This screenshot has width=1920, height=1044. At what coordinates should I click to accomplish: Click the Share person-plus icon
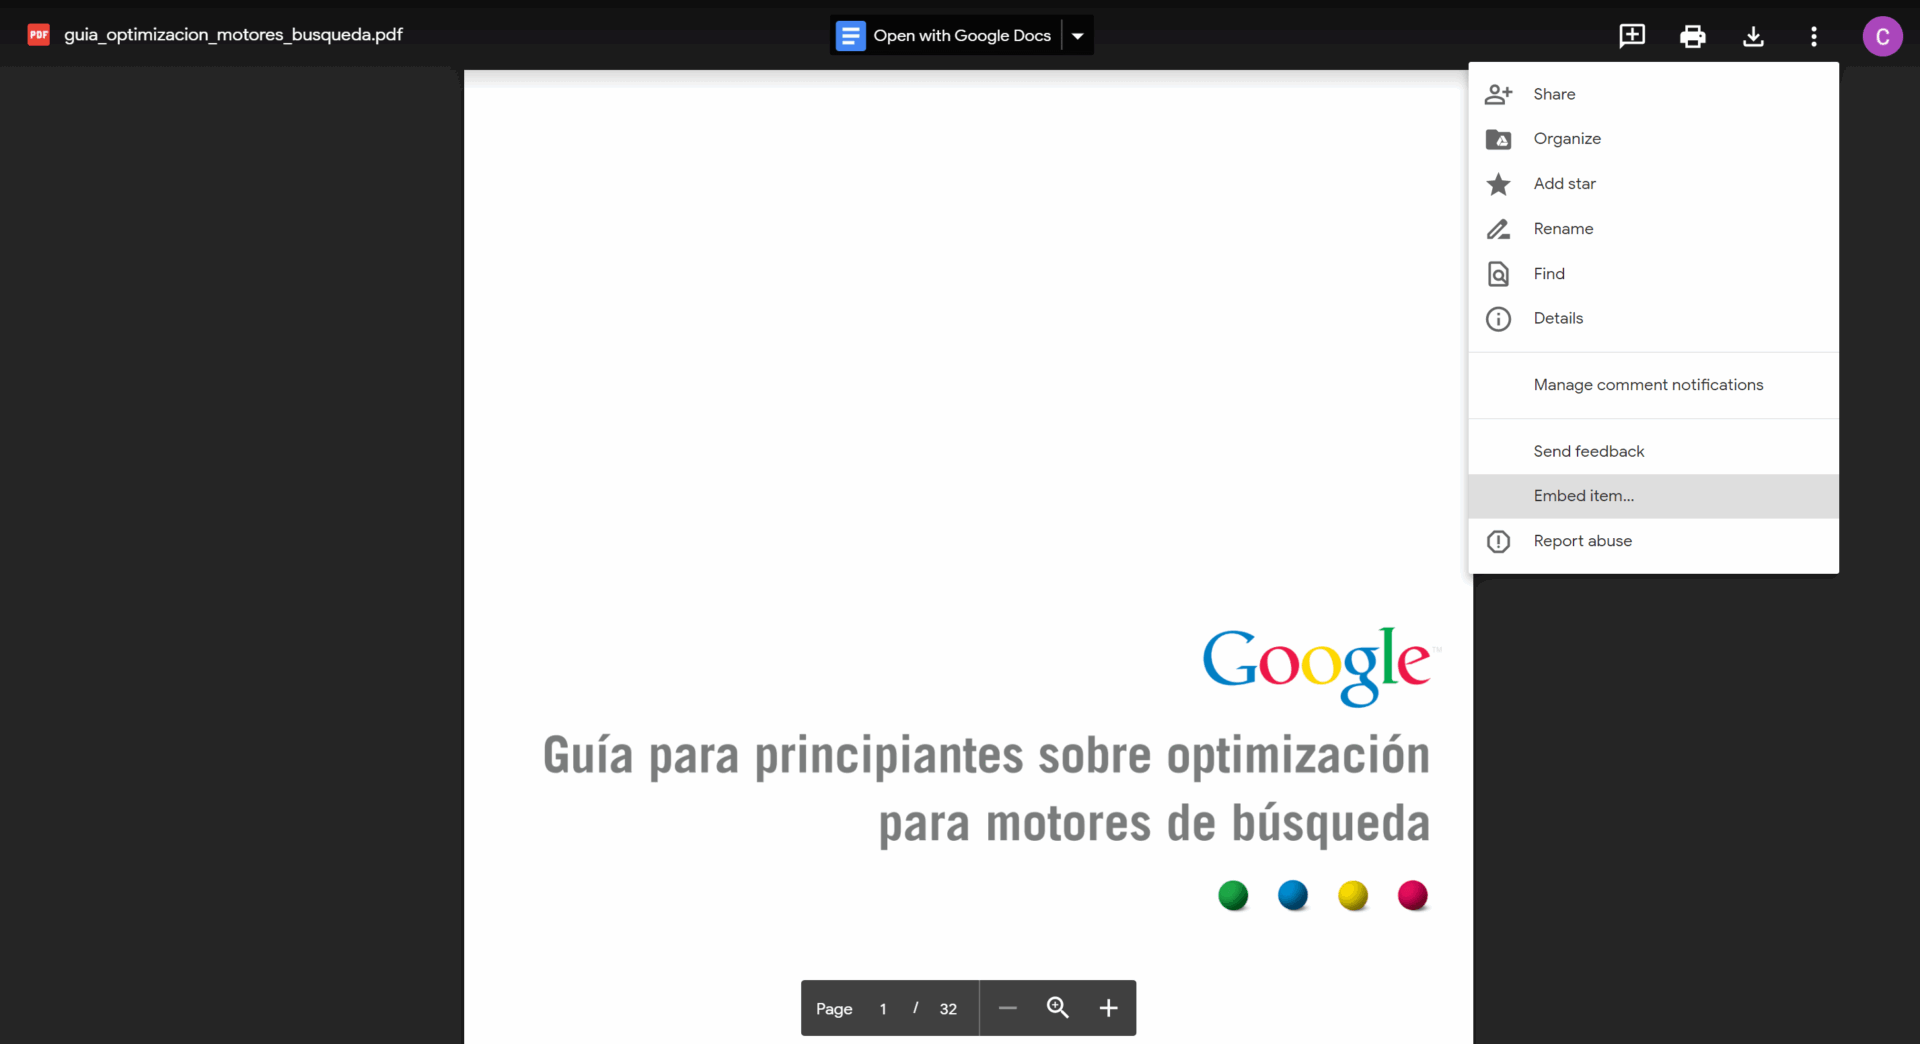click(1498, 94)
